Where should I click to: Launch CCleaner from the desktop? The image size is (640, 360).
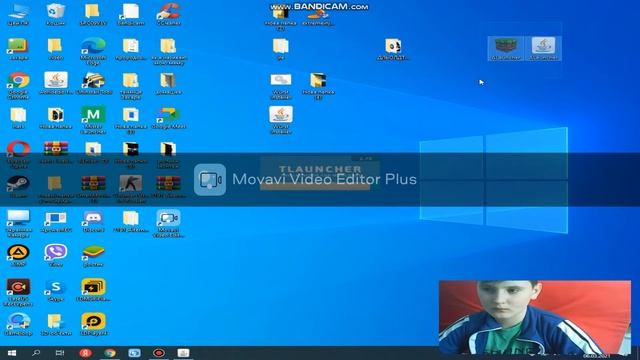click(168, 15)
